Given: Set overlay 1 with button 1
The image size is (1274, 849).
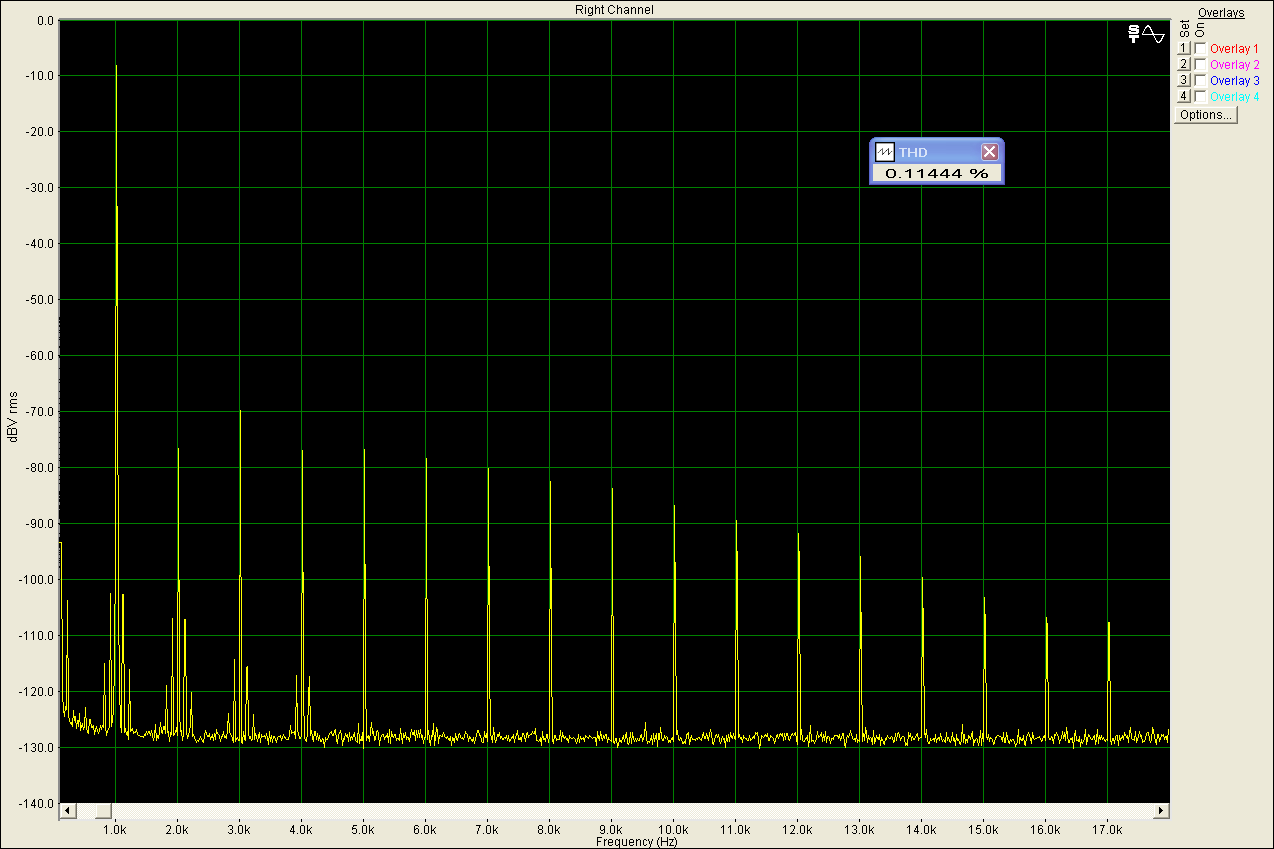Looking at the screenshot, I should point(1183,48).
